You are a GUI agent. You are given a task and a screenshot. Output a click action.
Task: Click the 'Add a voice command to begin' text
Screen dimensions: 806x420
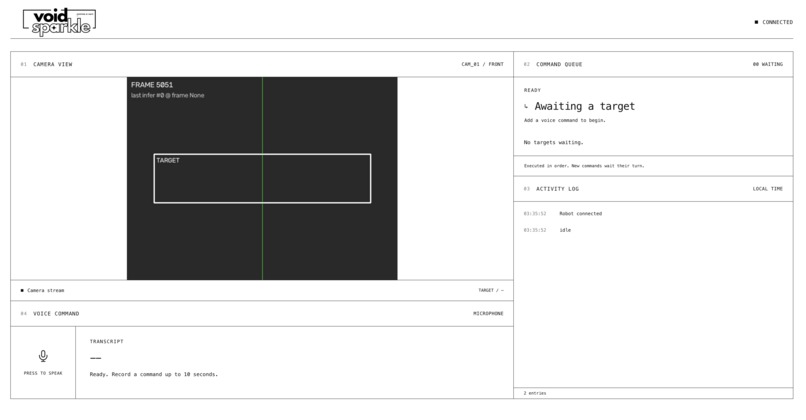(x=564, y=120)
